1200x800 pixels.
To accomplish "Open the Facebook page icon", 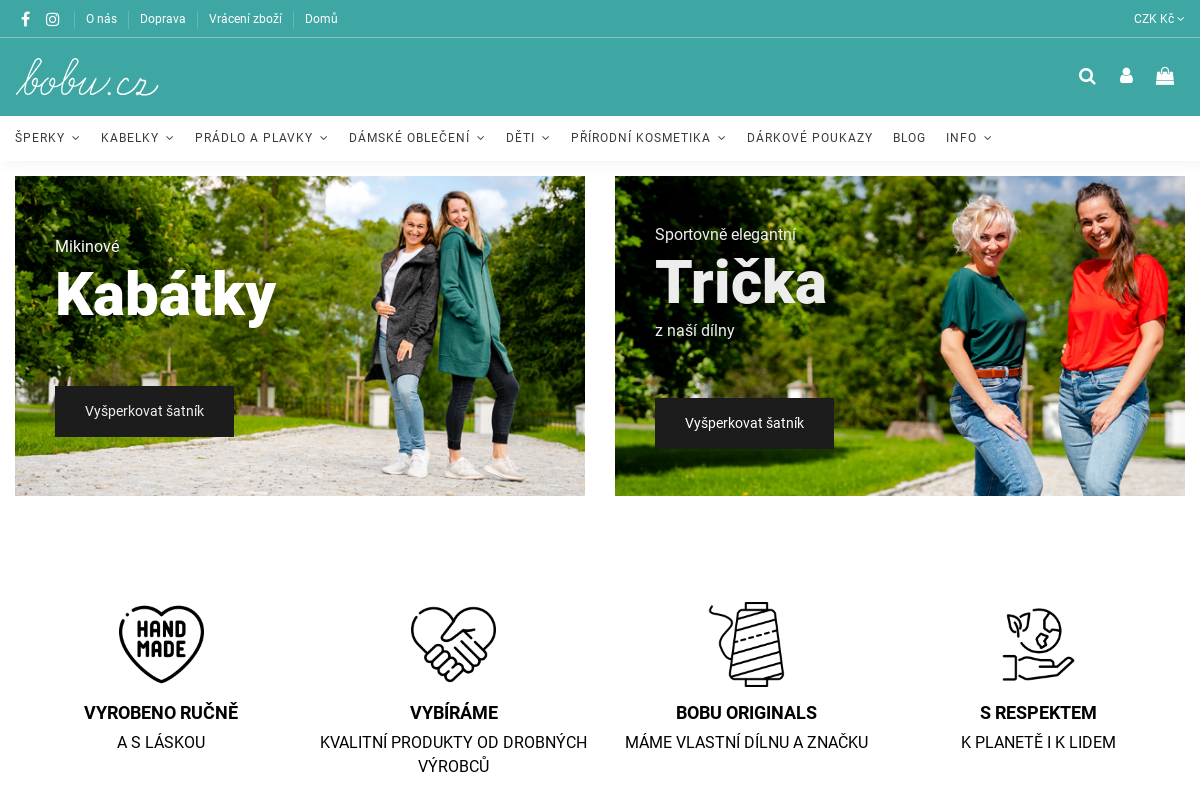I will (x=26, y=19).
